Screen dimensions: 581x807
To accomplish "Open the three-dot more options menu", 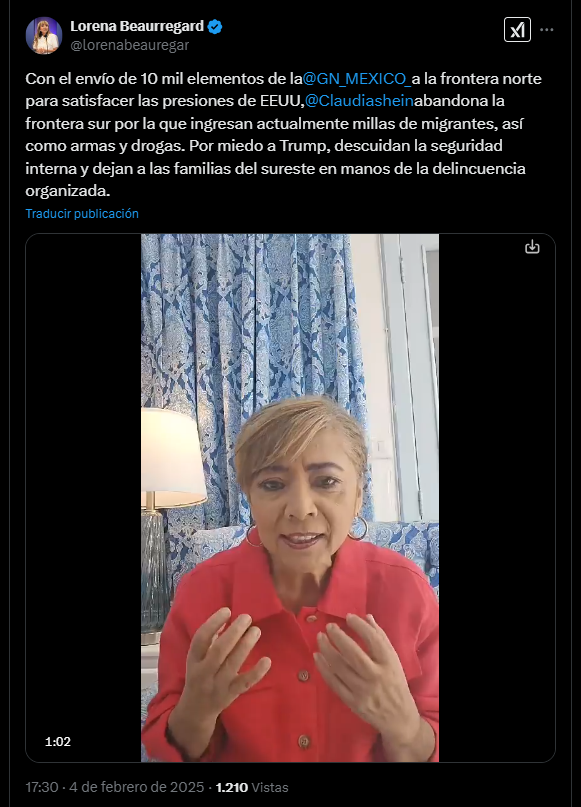I will [547, 30].
